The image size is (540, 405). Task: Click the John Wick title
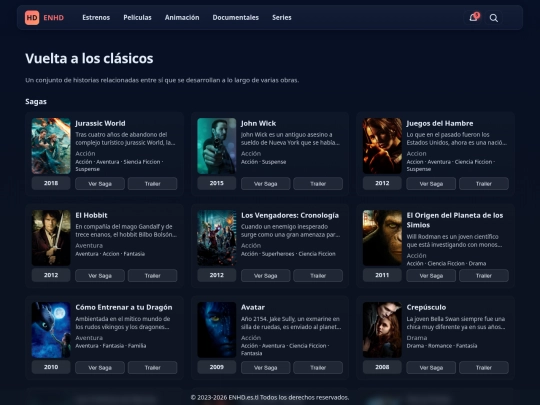(x=258, y=123)
